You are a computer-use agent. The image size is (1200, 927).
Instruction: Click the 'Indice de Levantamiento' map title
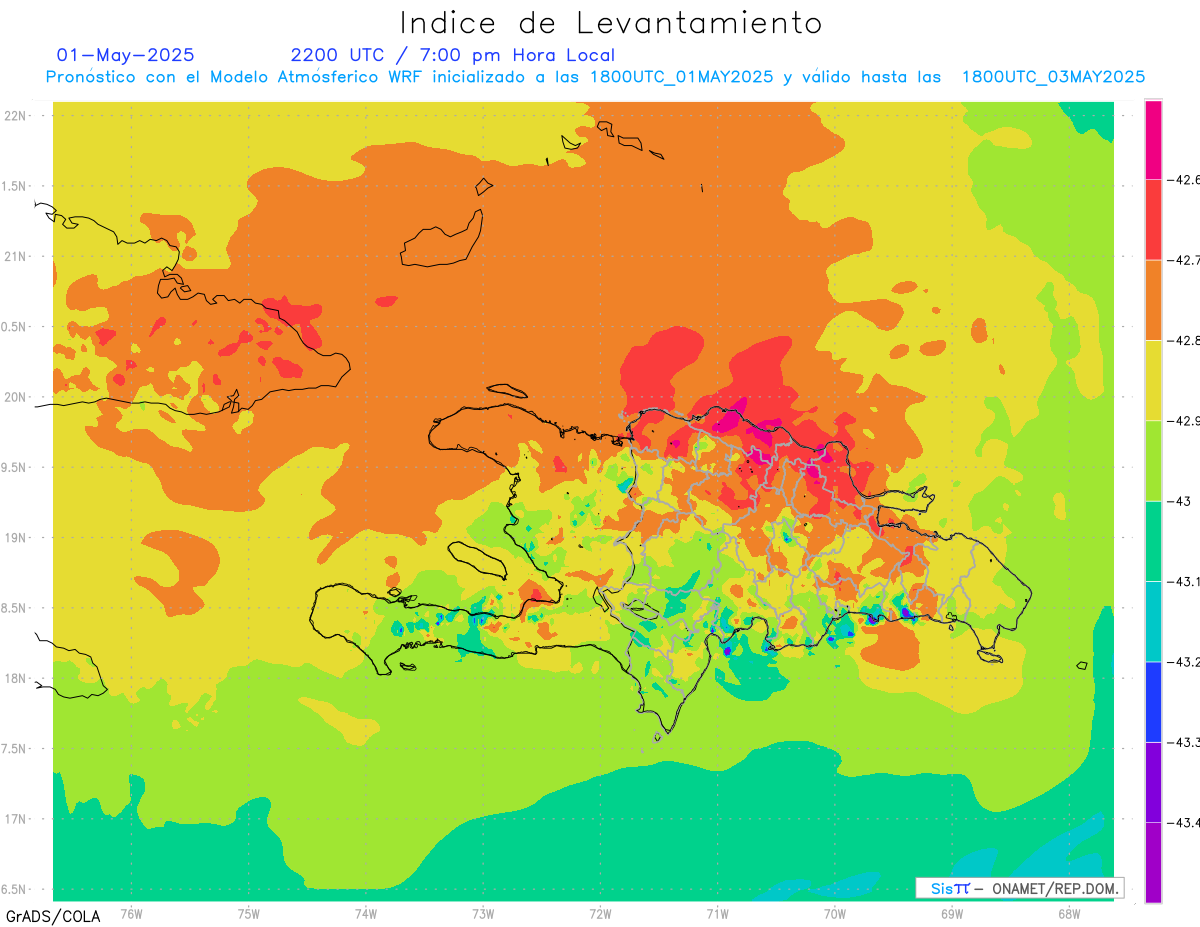point(611,23)
